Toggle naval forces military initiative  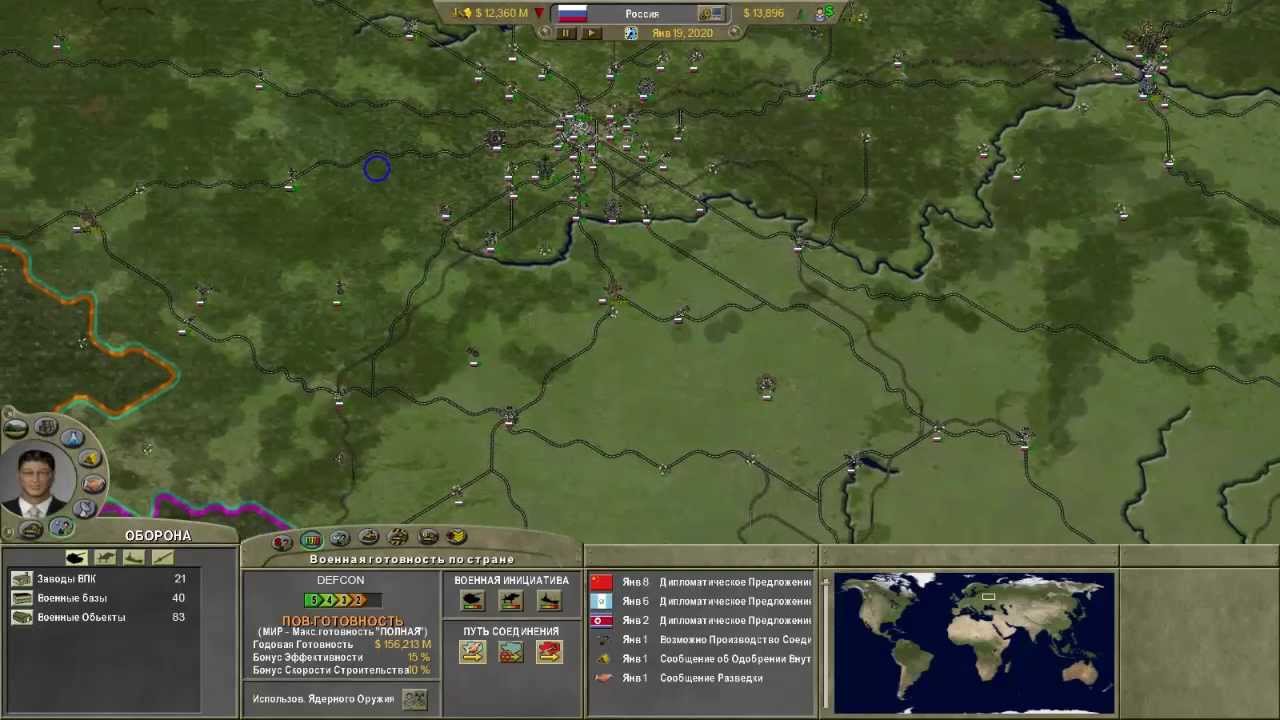pos(549,601)
